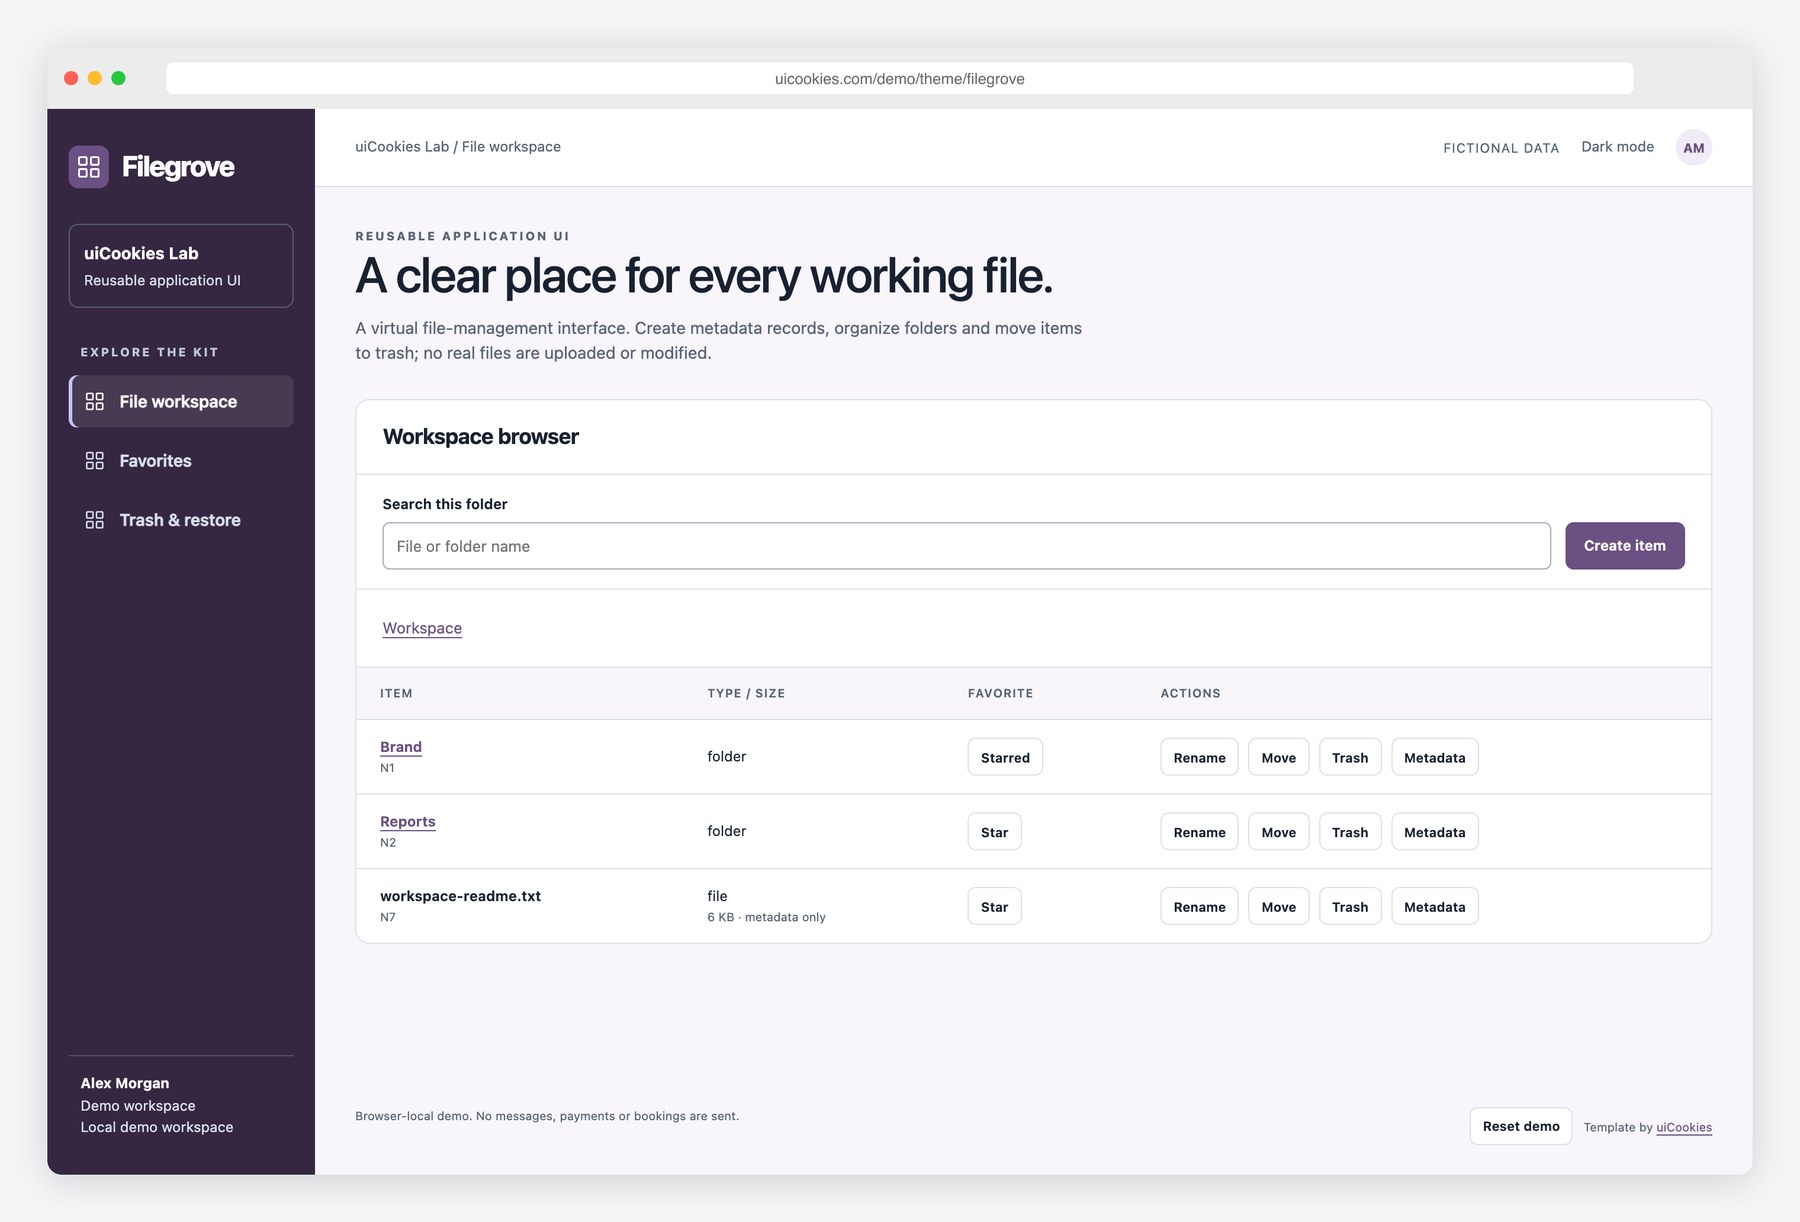Click the Workspace breadcrumb link
This screenshot has width=1800, height=1222.
pyautogui.click(x=422, y=628)
